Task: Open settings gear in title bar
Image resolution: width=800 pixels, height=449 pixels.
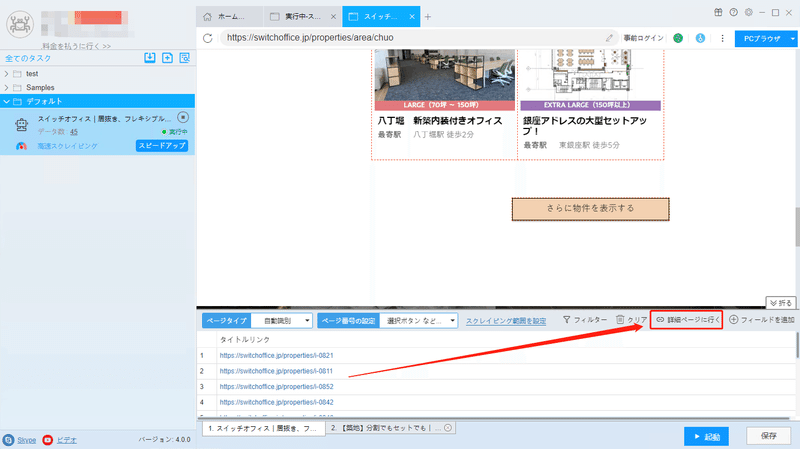Action: coord(748,12)
